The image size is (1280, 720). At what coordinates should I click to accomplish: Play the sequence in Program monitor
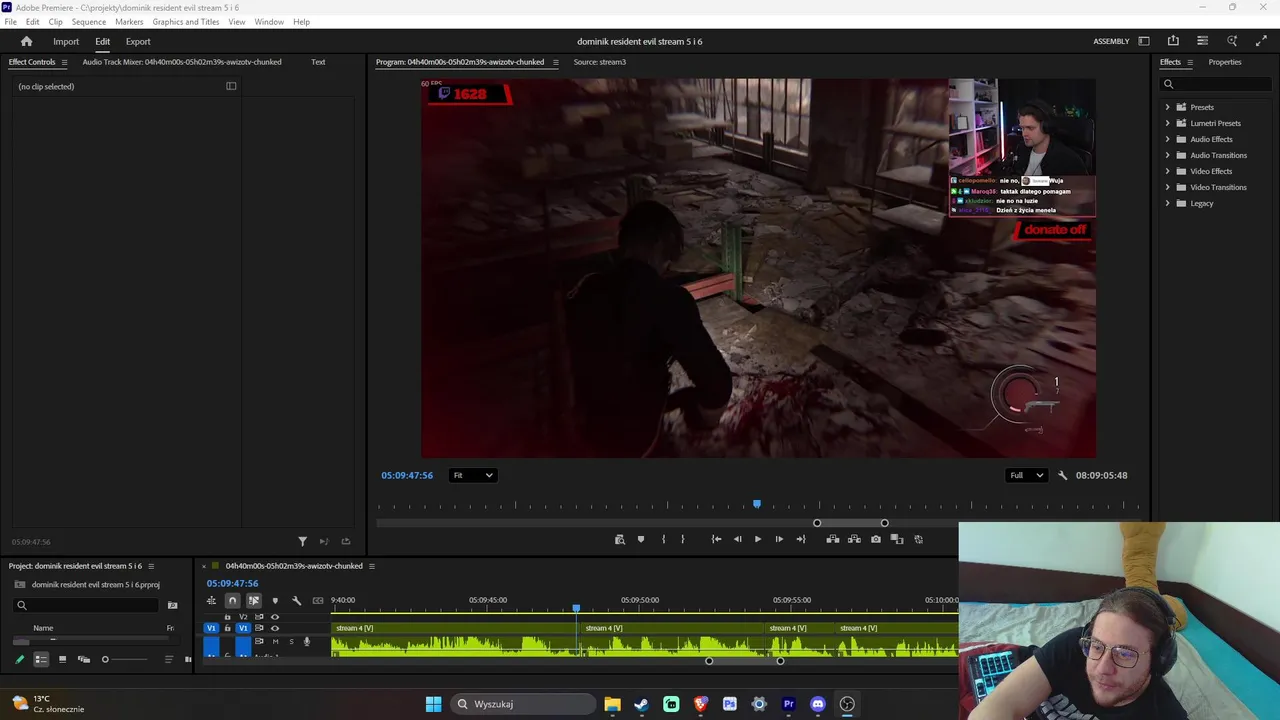click(758, 539)
